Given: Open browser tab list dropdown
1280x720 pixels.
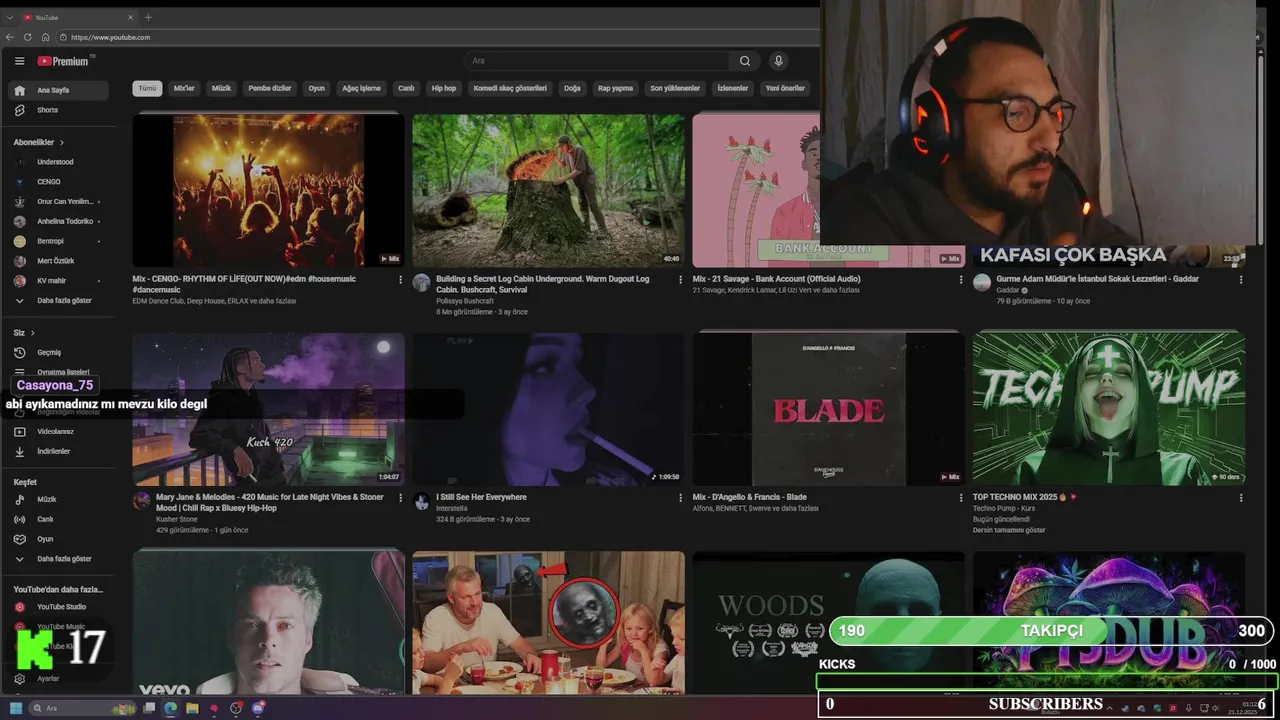Looking at the screenshot, I should [10, 17].
